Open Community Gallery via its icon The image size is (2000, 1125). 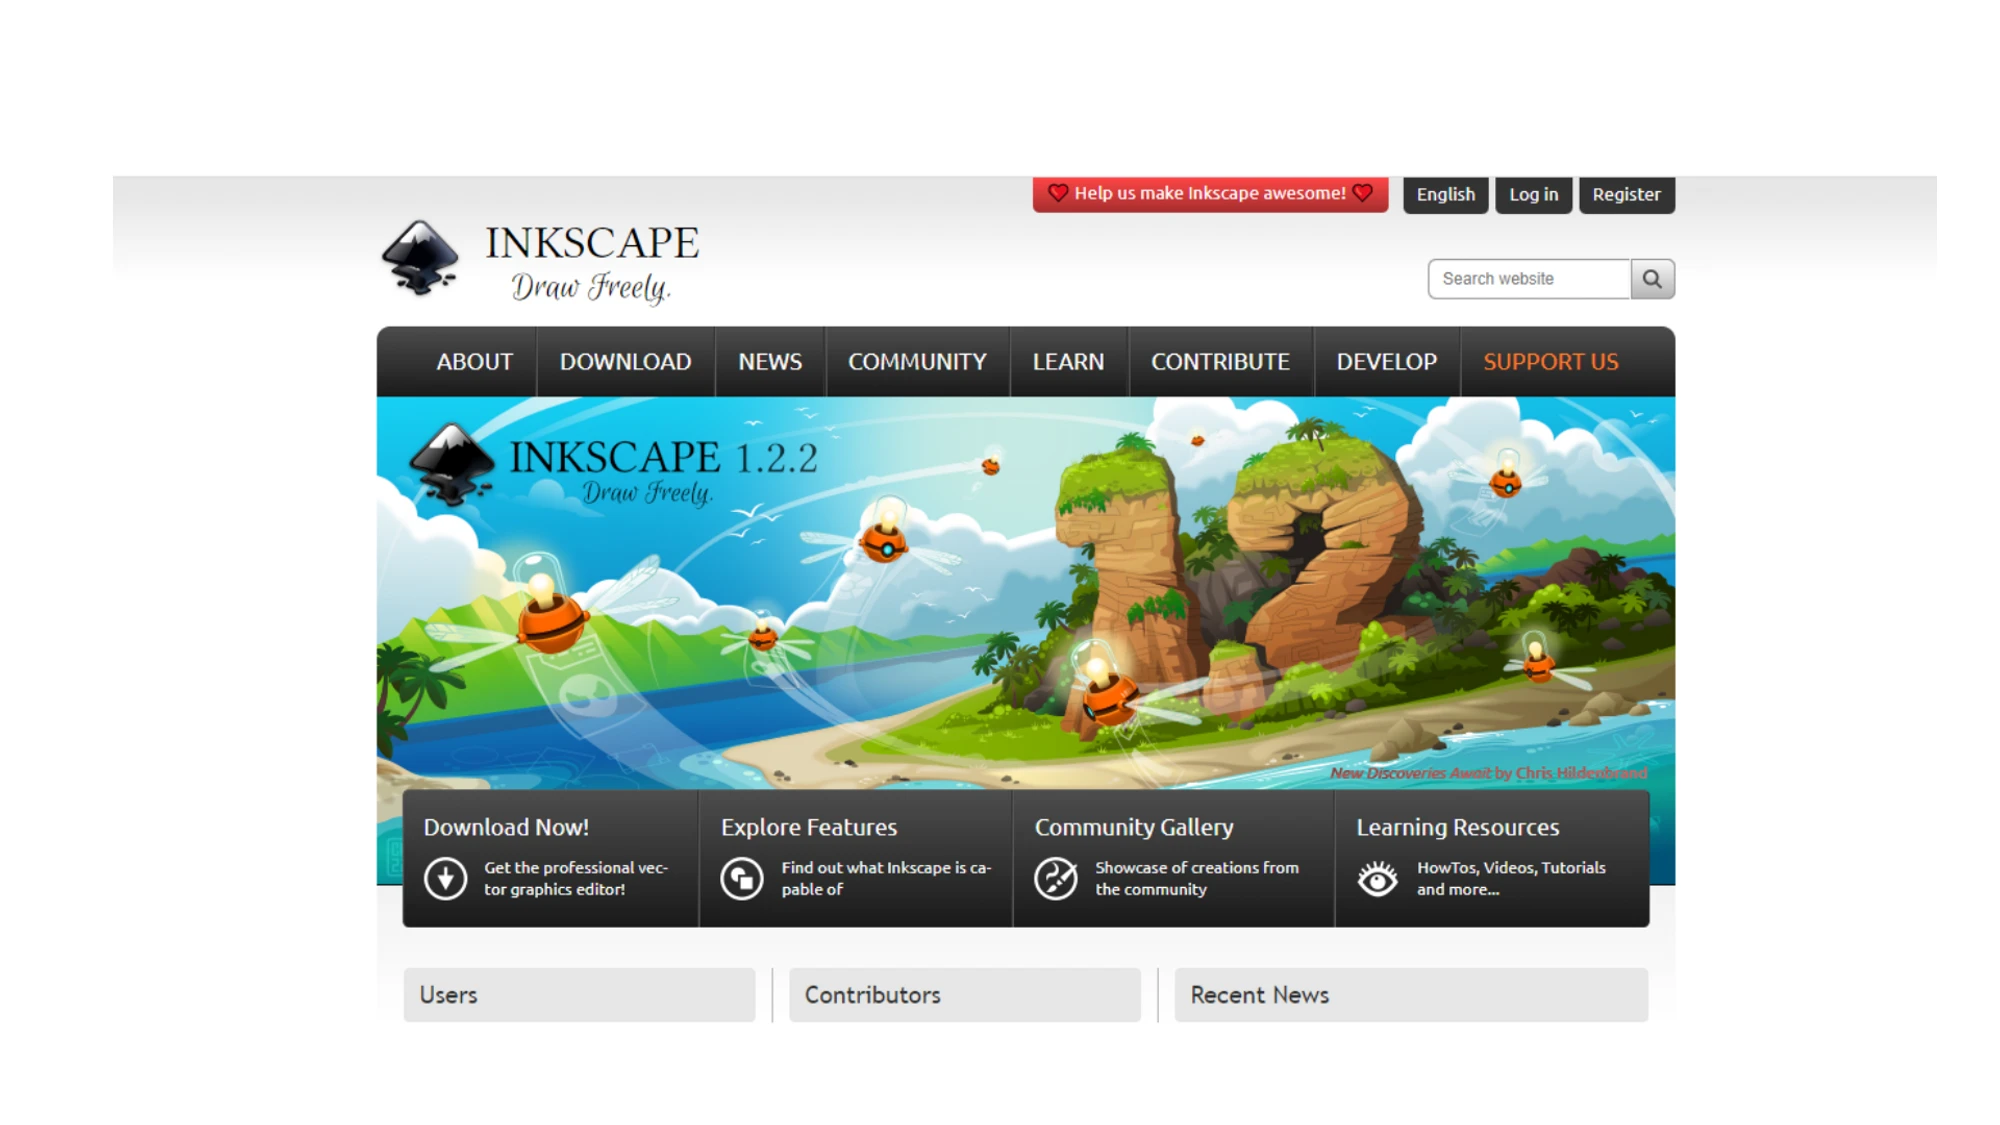1057,877
